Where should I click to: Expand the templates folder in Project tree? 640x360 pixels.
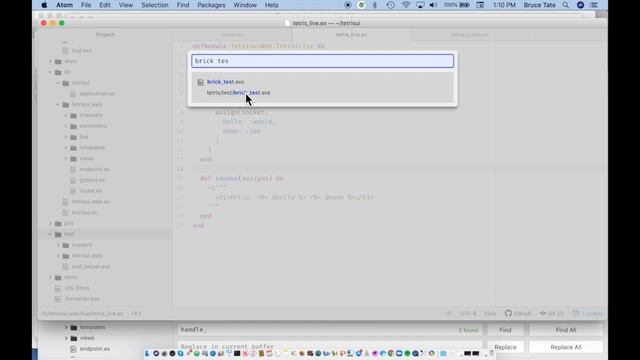[66, 148]
